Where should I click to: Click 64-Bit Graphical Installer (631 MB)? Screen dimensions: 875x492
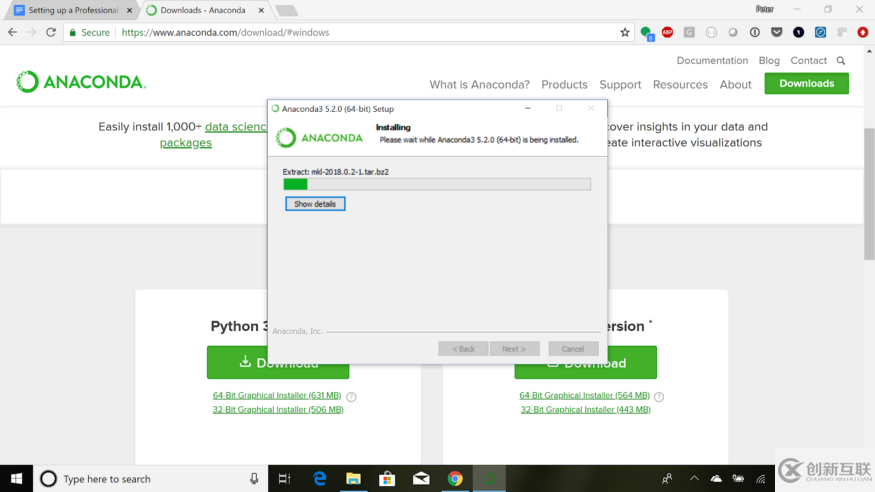[x=277, y=395]
